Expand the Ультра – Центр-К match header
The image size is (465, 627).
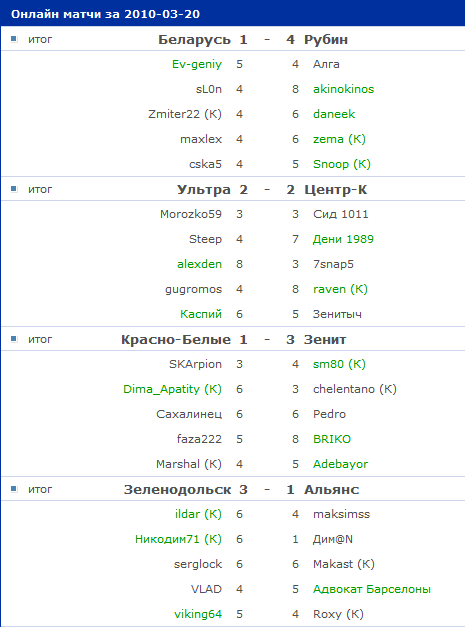click(x=233, y=189)
